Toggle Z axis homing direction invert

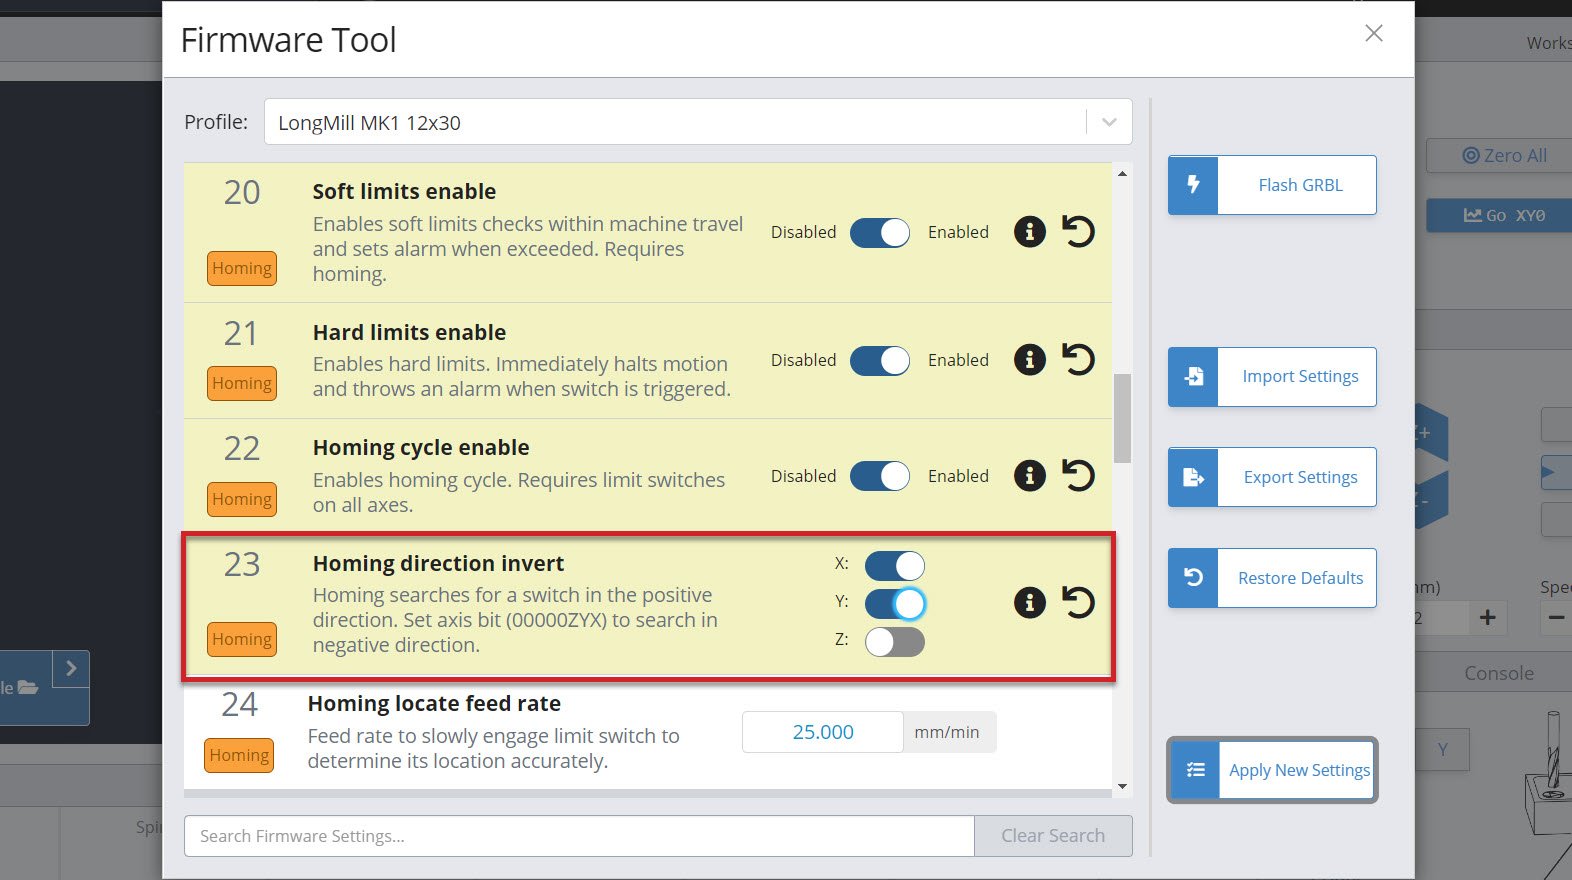(894, 641)
